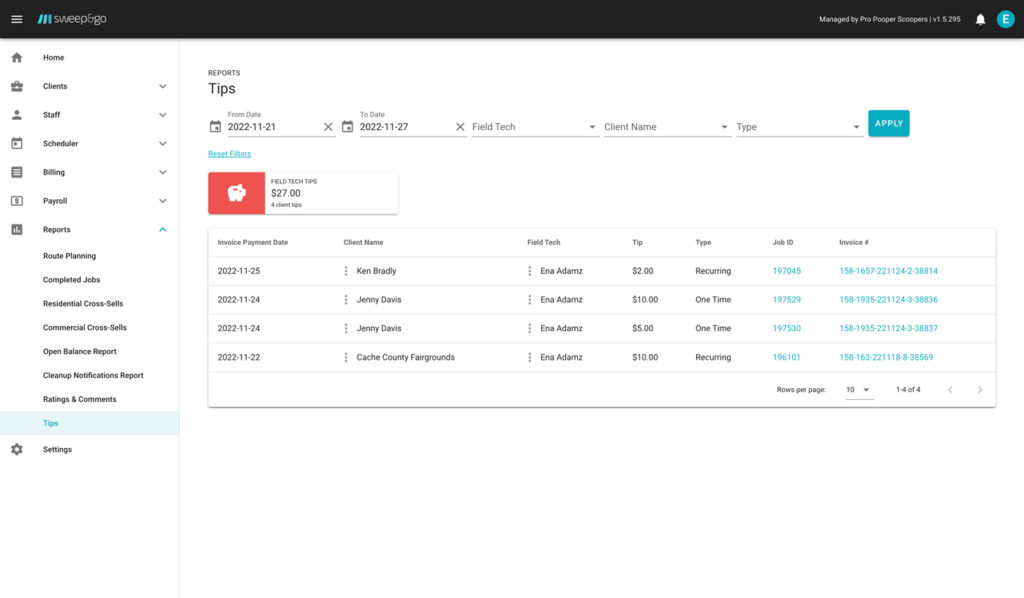
Task: Open the Field Tech filter dropdown
Action: pyautogui.click(x=534, y=127)
